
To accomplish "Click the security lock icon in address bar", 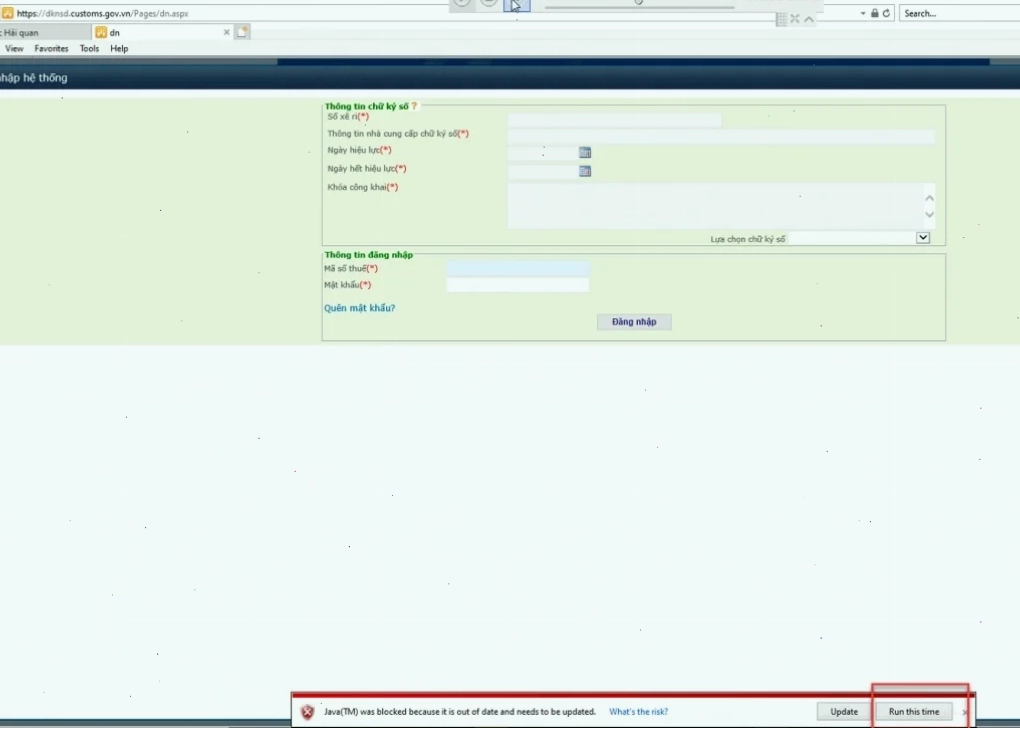I will click(x=874, y=13).
